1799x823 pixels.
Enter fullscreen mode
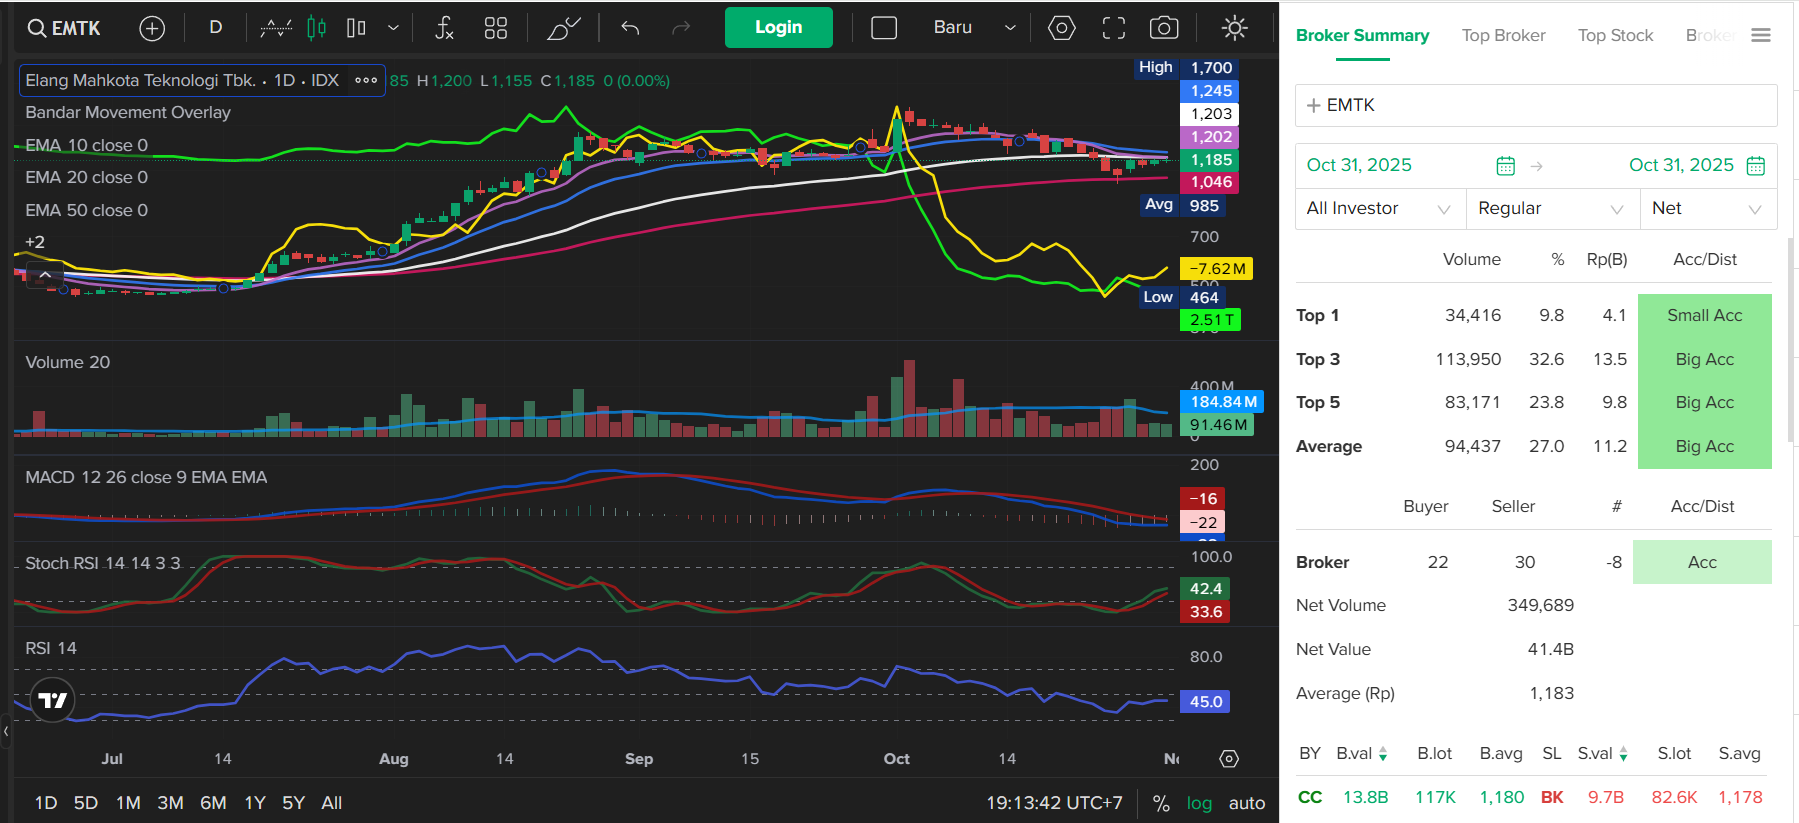1114,28
